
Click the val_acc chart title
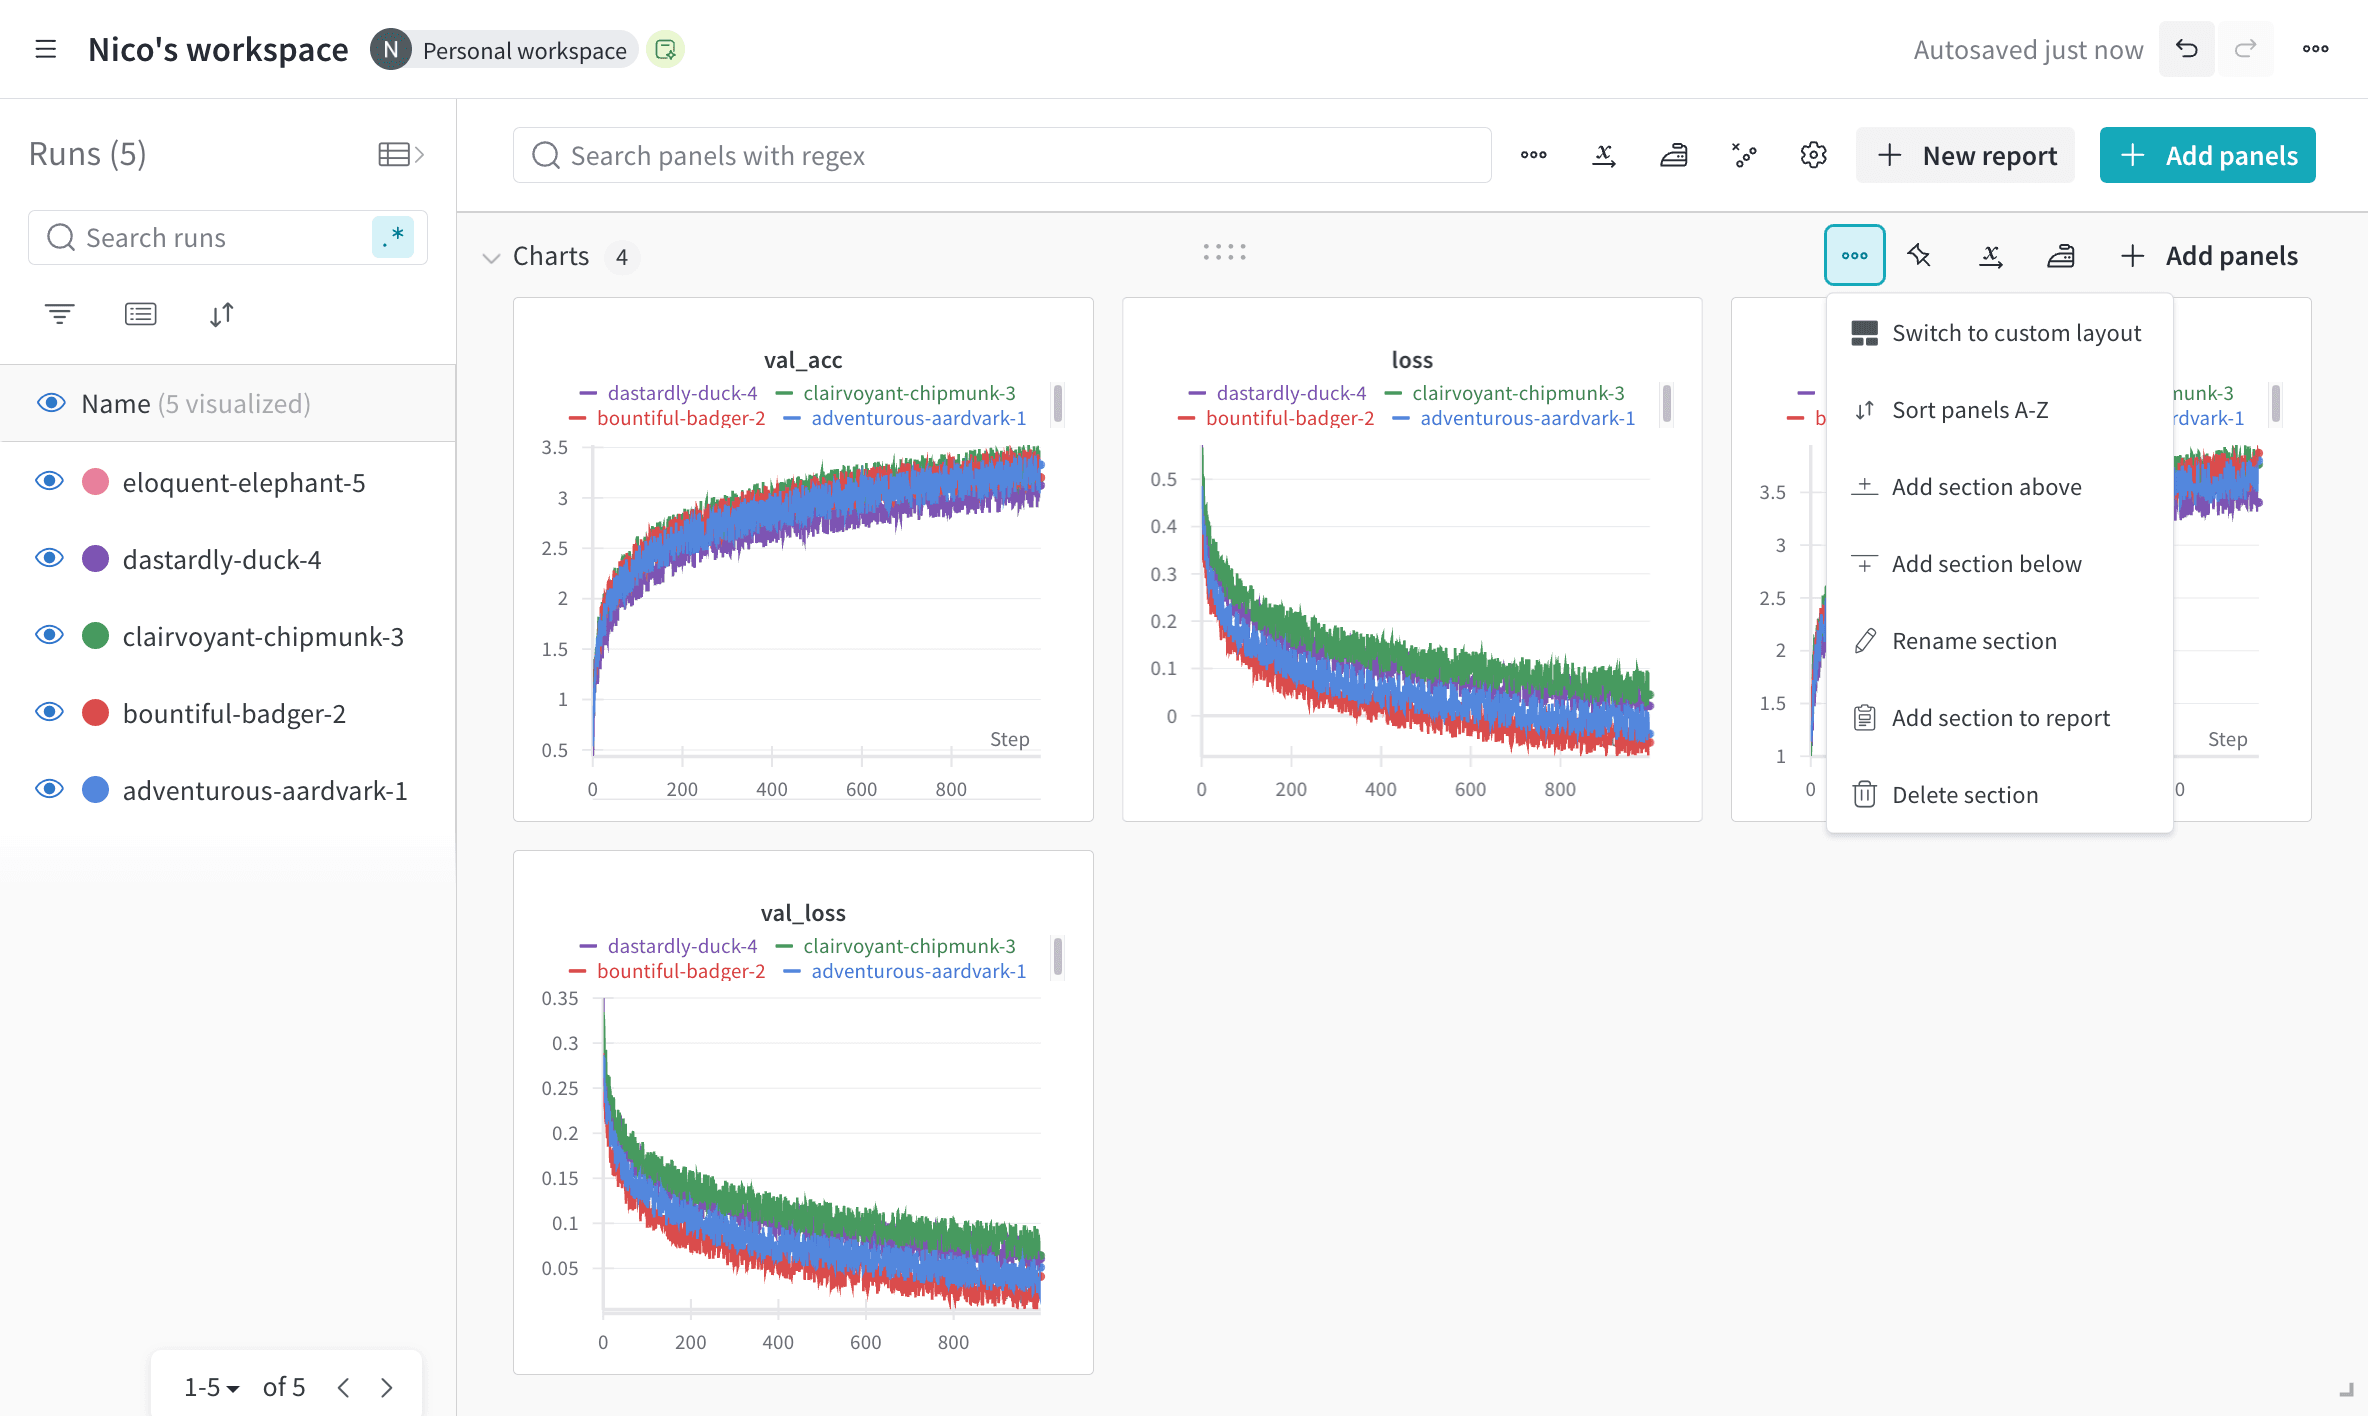(803, 360)
